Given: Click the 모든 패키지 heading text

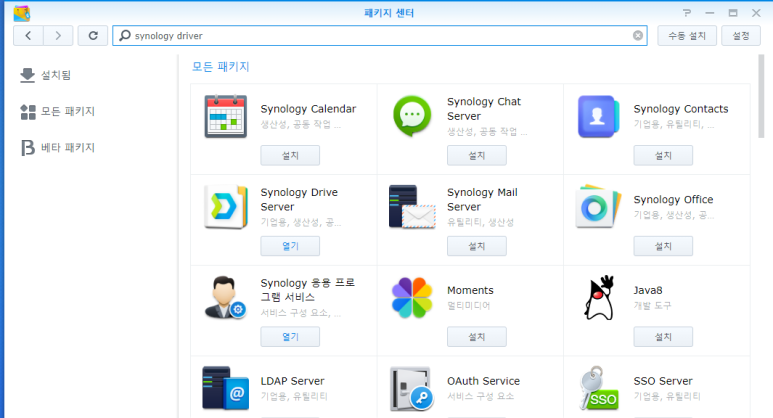Looking at the screenshot, I should coord(220,67).
